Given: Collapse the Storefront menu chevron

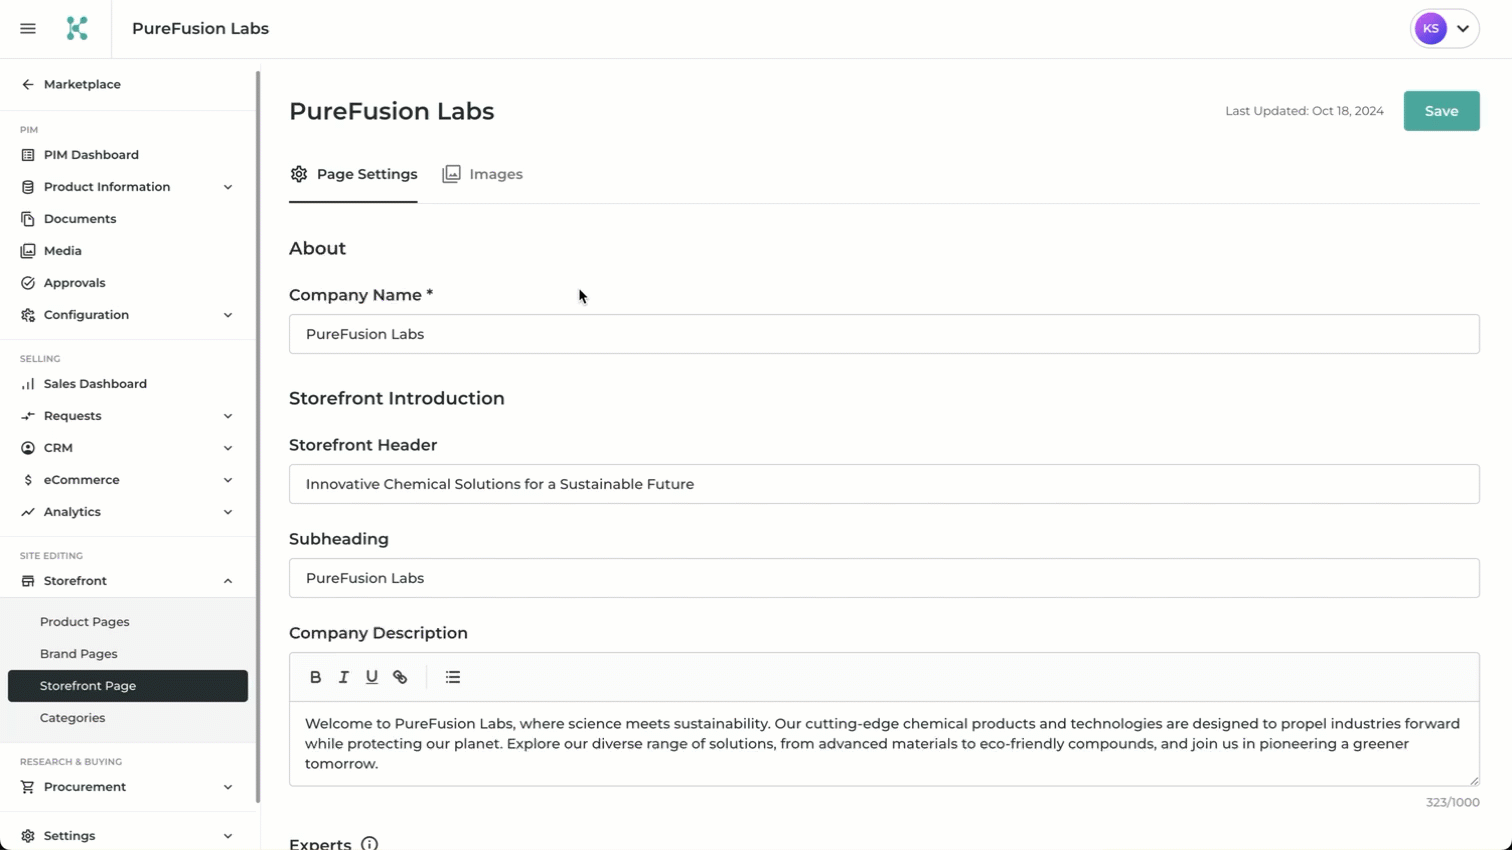Looking at the screenshot, I should (x=228, y=581).
